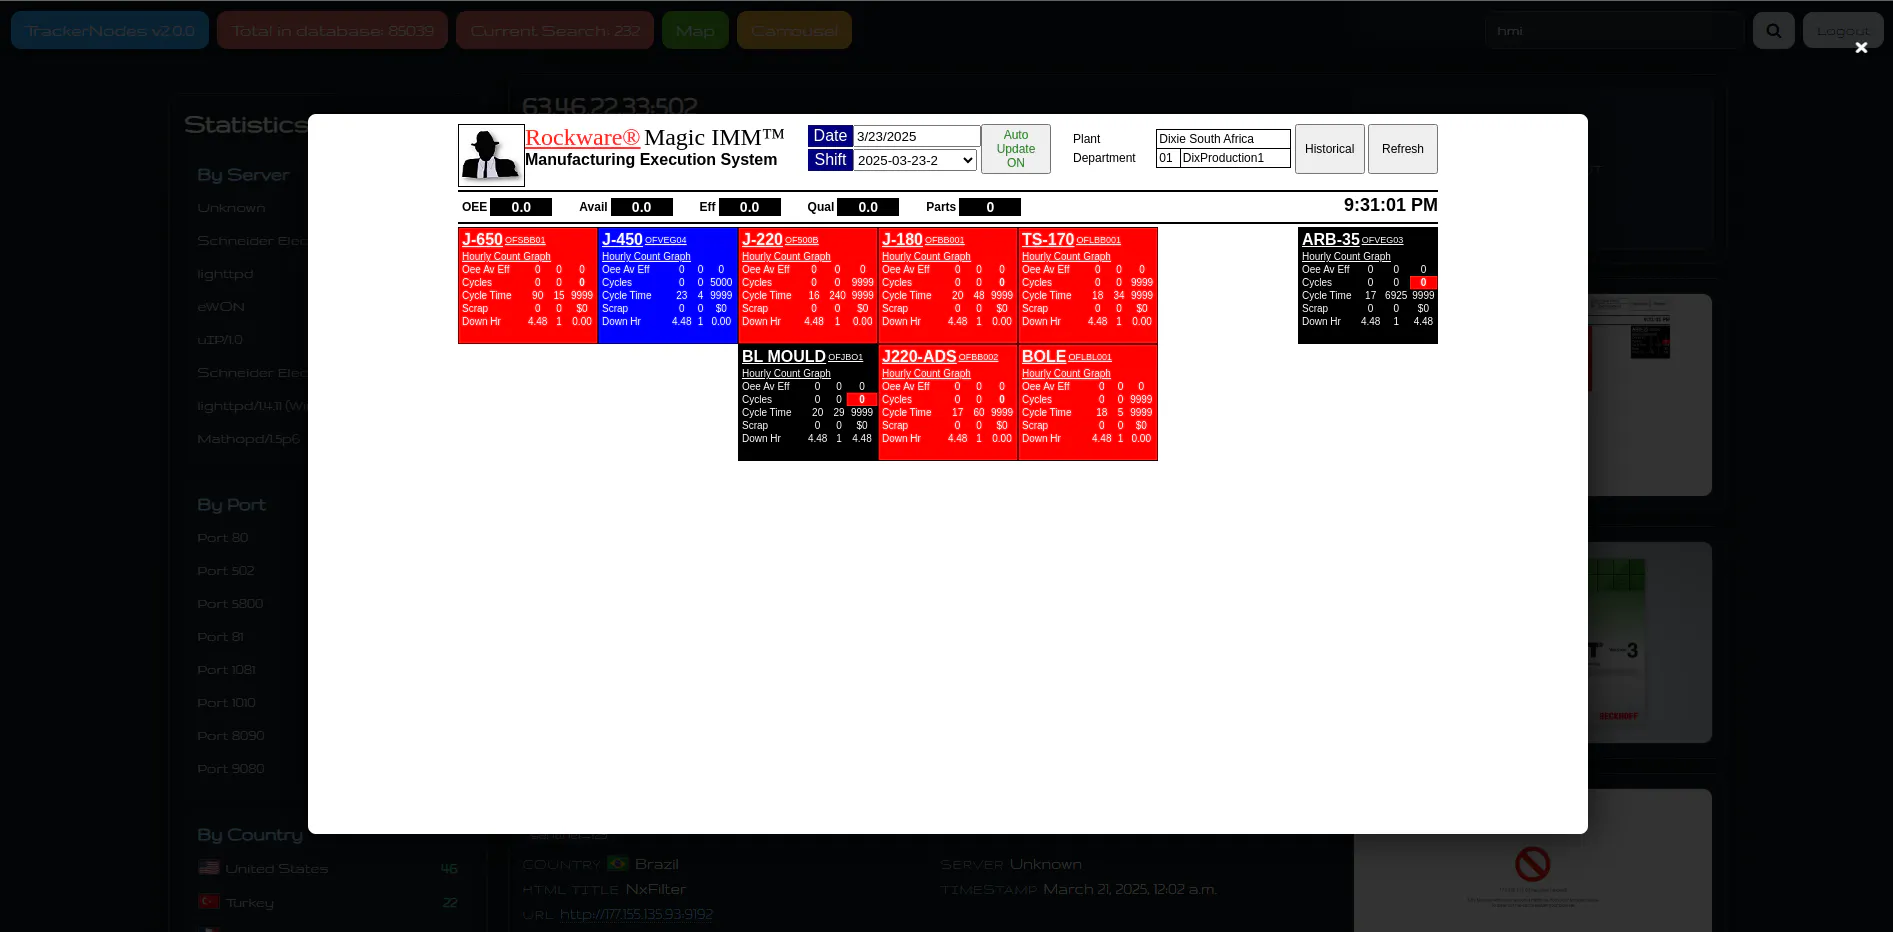
Task: Open the BL MOULD machine link
Action: pyautogui.click(x=784, y=357)
